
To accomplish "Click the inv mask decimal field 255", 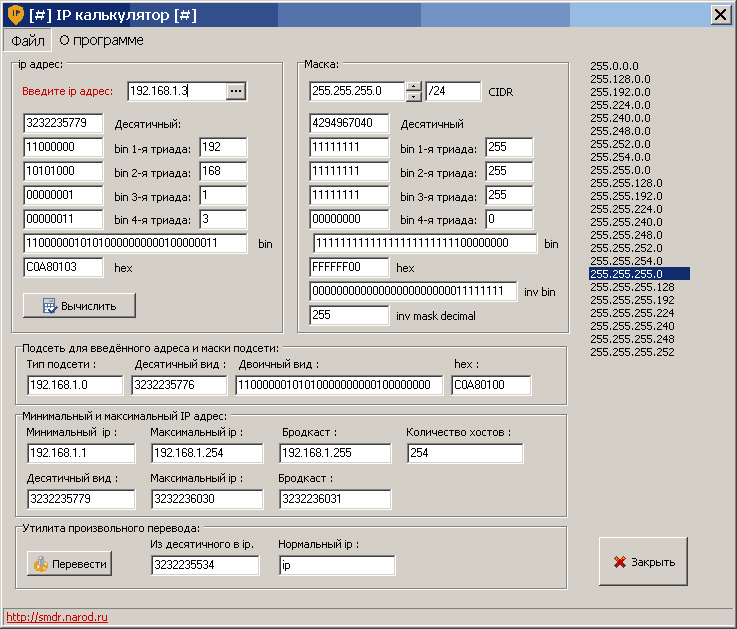I will [349, 315].
